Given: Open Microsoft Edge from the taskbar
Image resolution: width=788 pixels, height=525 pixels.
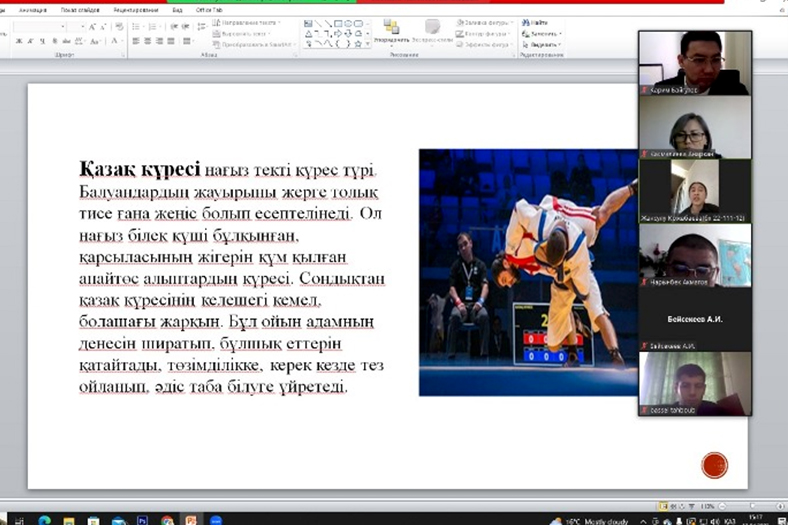Looking at the screenshot, I should coord(44,520).
